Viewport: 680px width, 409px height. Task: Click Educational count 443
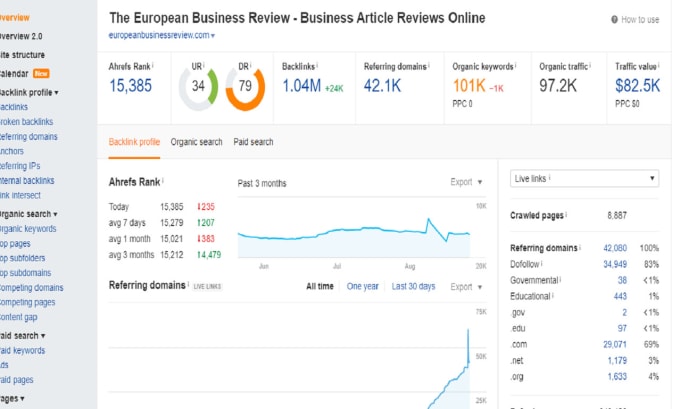620,296
